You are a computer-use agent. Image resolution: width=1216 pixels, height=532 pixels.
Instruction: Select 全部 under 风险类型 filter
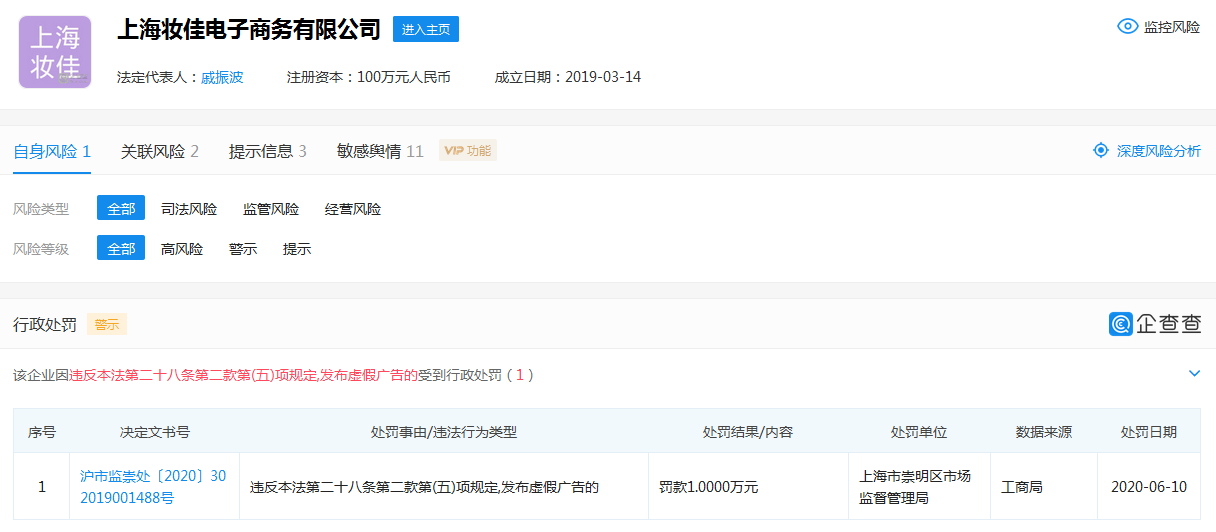pos(121,209)
